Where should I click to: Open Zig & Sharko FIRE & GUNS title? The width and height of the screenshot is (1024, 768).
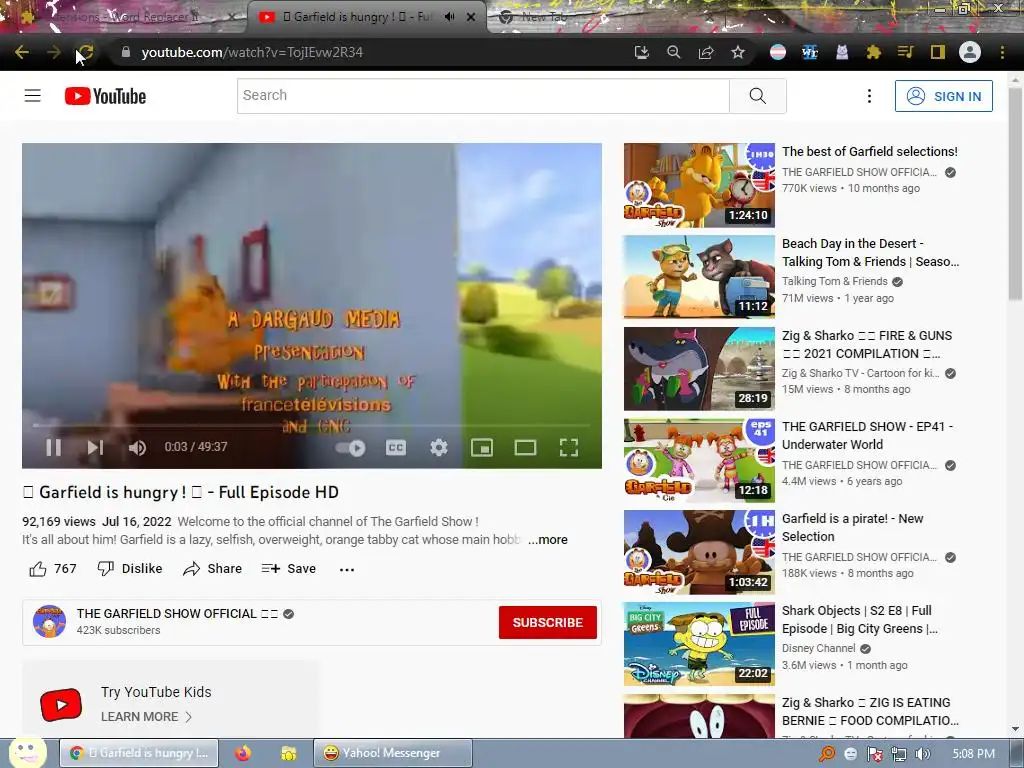[x=867, y=344]
